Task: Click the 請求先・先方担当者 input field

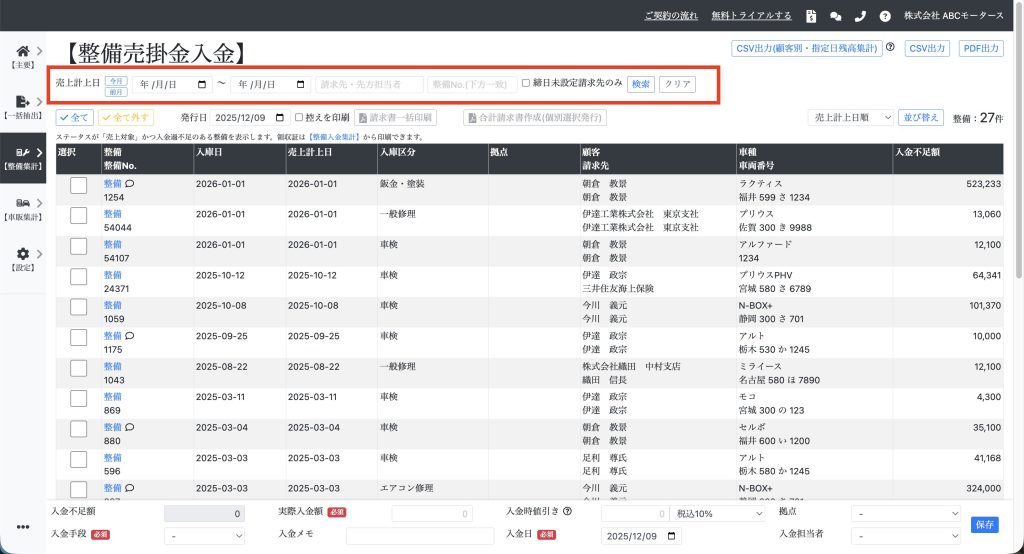Action: [x=369, y=85]
